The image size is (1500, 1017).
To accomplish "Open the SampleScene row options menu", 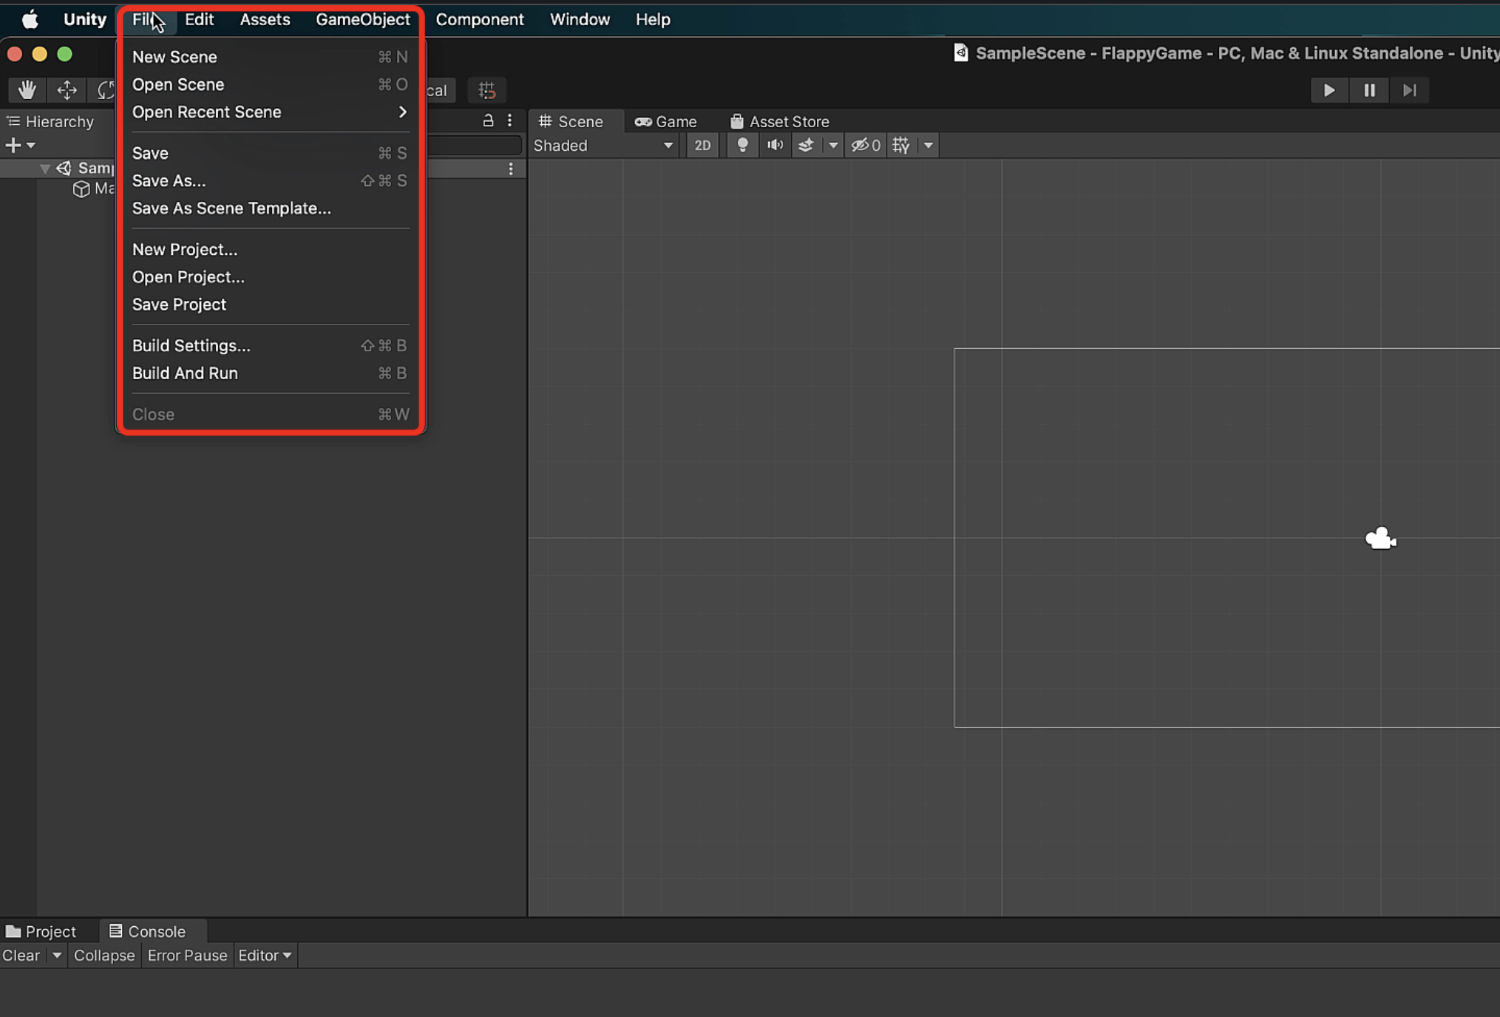I will (511, 169).
